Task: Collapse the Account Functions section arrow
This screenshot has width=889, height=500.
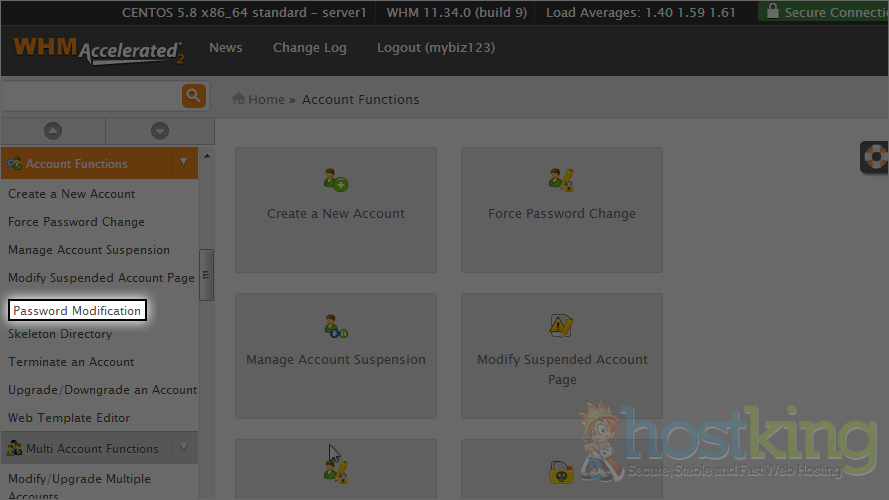Action: 183,162
